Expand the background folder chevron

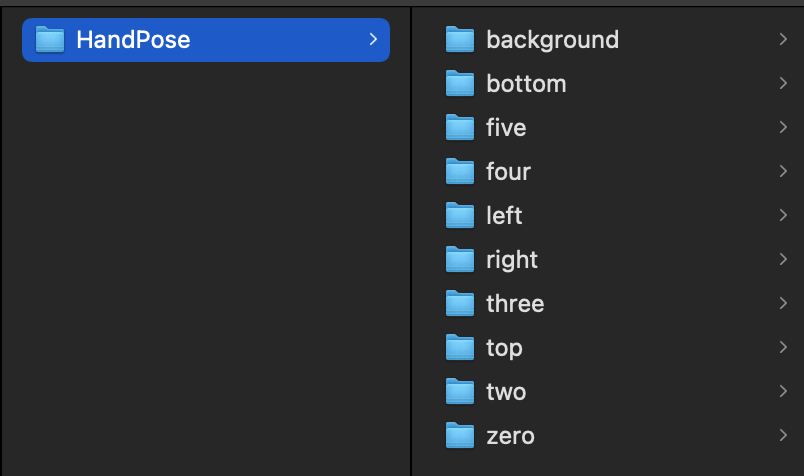coord(782,40)
